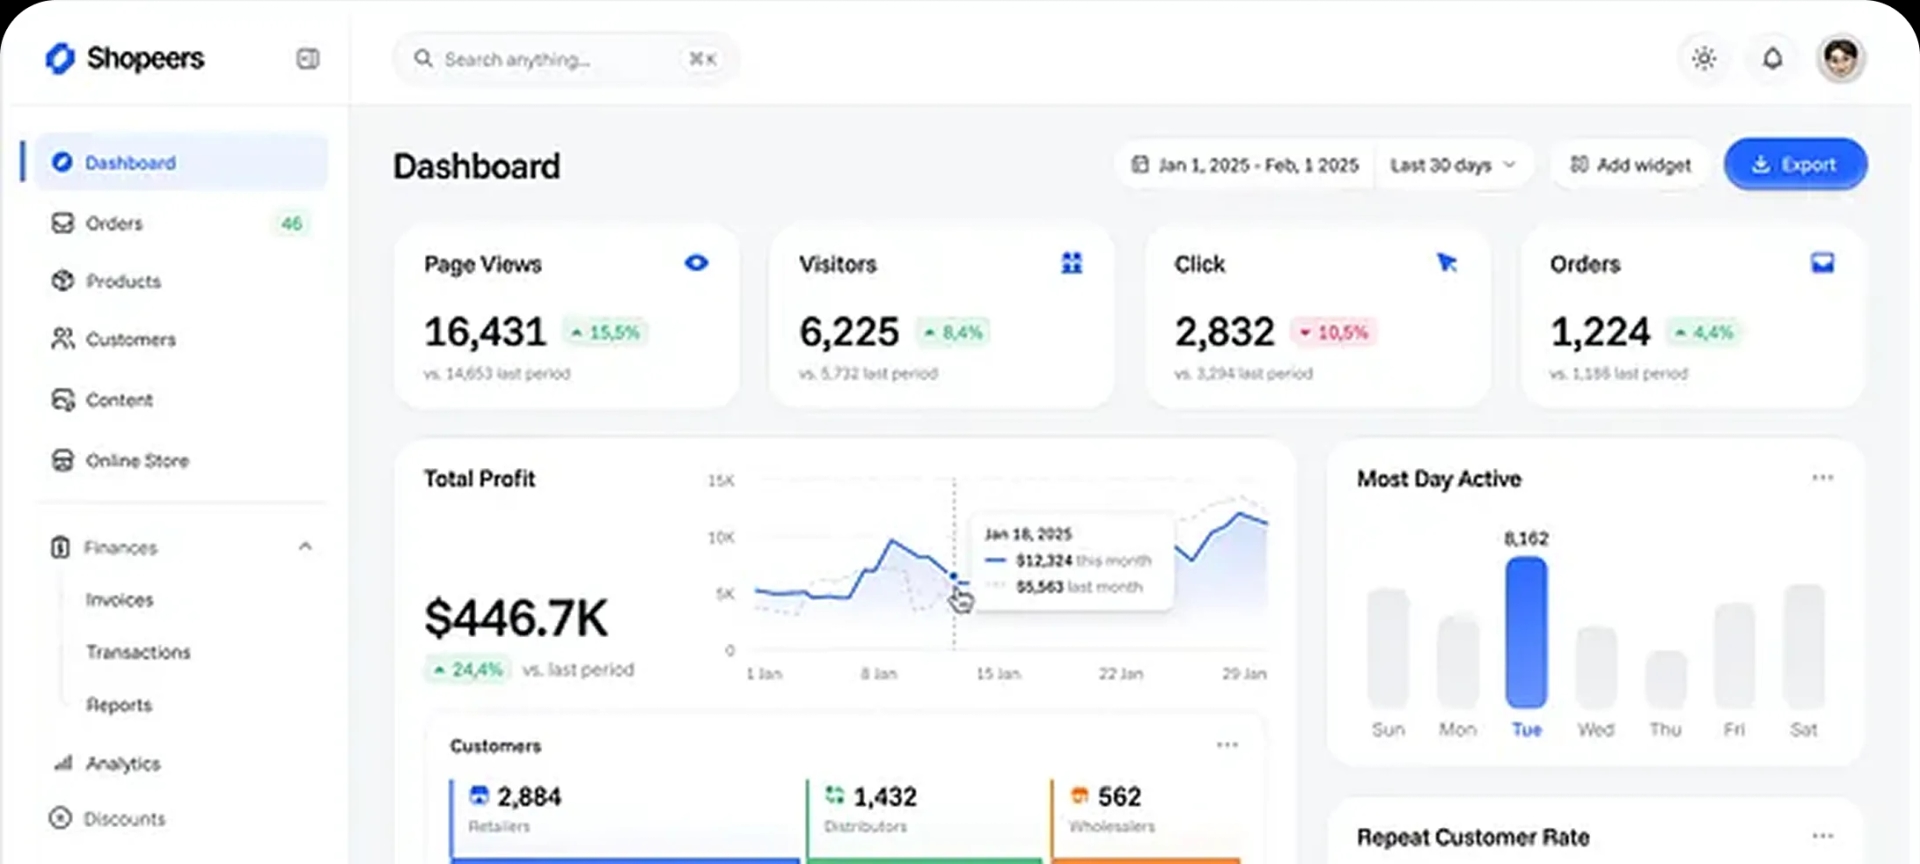Open Dashboard in sidebar
The height and width of the screenshot is (864, 1920).
click(182, 162)
